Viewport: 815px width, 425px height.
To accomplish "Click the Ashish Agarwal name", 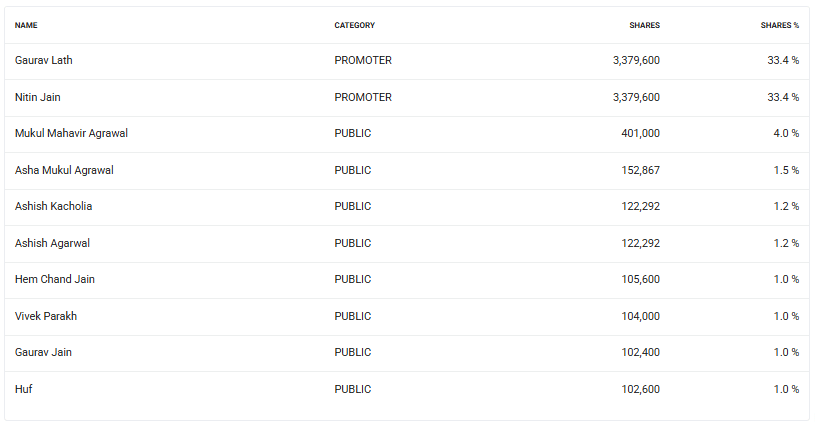I will (53, 243).
